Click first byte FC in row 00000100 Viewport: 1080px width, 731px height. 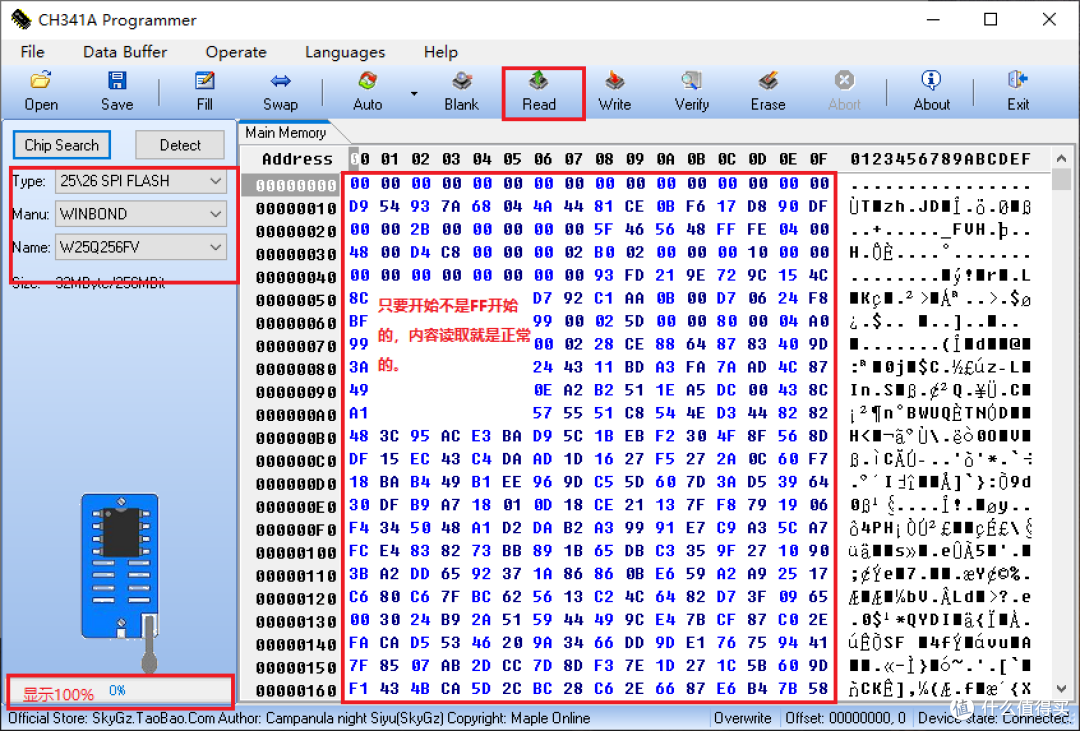[359, 550]
